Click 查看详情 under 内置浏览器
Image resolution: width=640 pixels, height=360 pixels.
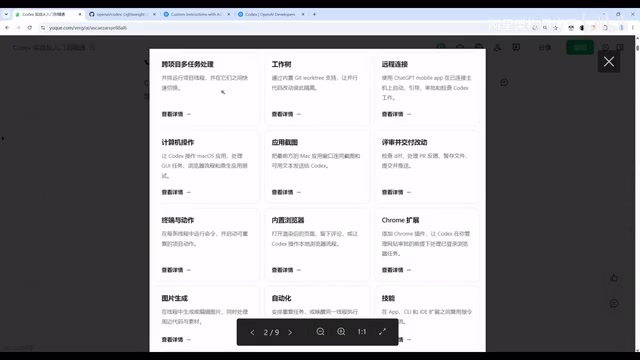click(x=286, y=270)
